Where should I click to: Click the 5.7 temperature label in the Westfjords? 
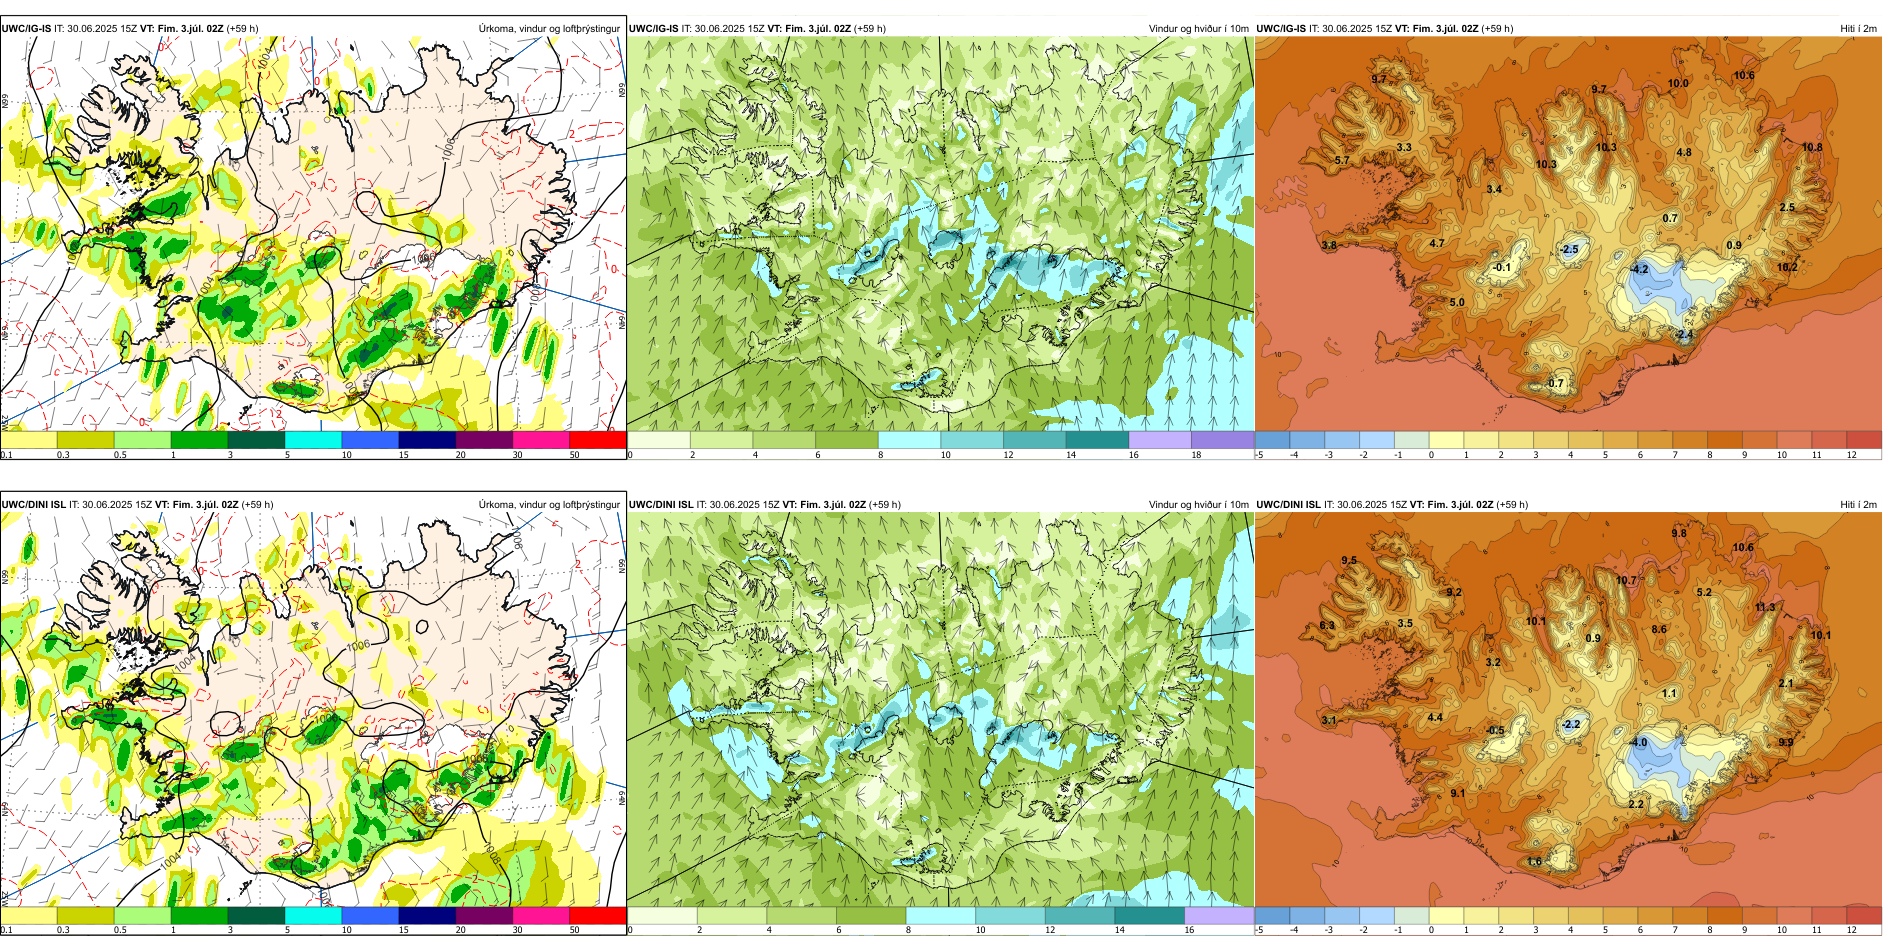[x=1342, y=160]
